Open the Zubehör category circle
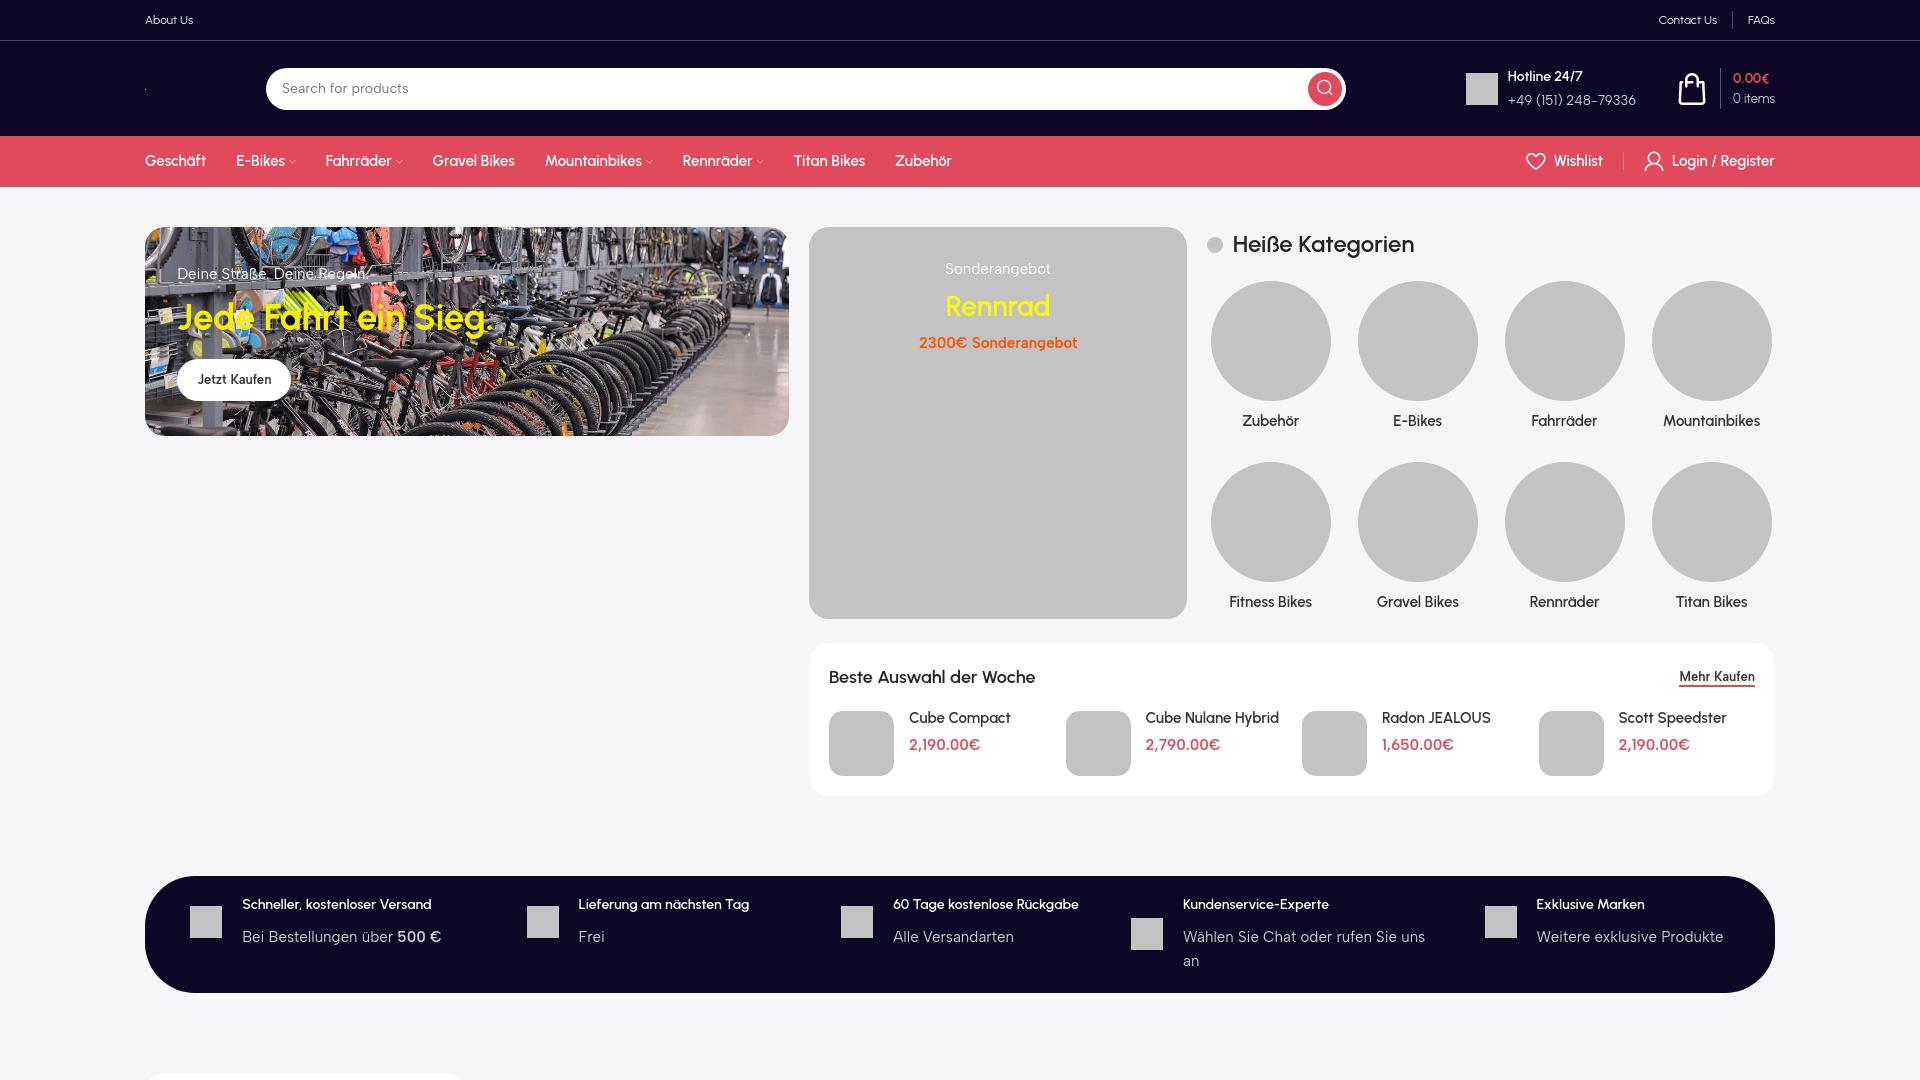 click(1270, 341)
